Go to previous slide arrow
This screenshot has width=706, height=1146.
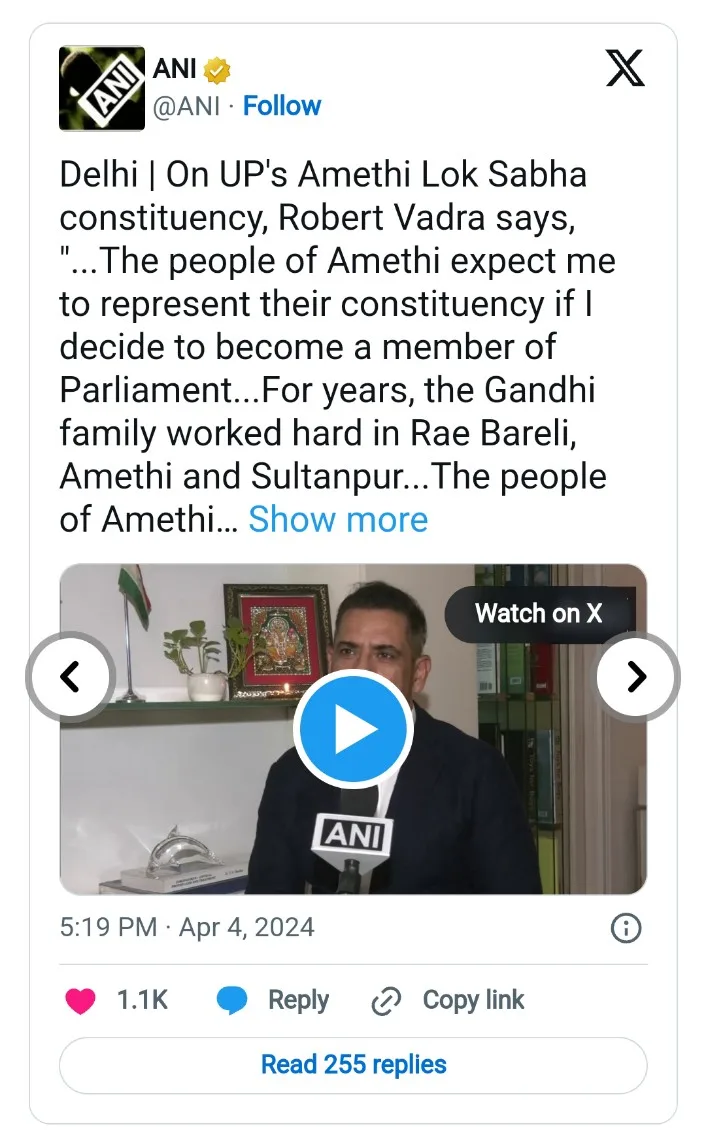click(x=69, y=677)
